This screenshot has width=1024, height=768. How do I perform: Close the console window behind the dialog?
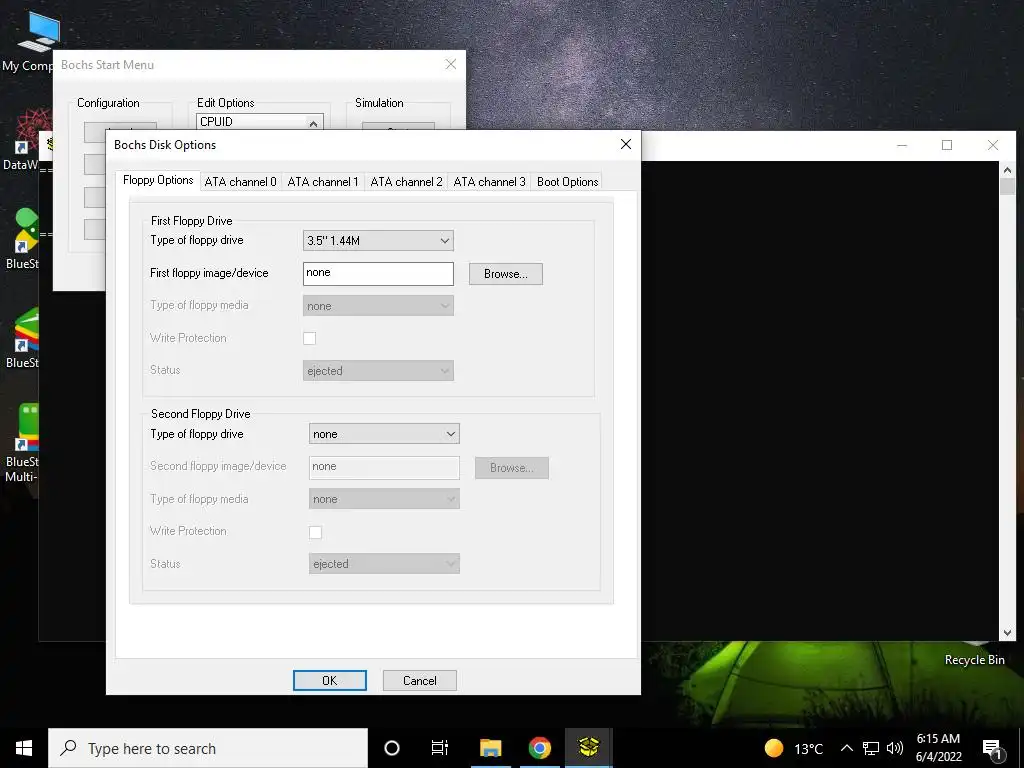point(993,145)
